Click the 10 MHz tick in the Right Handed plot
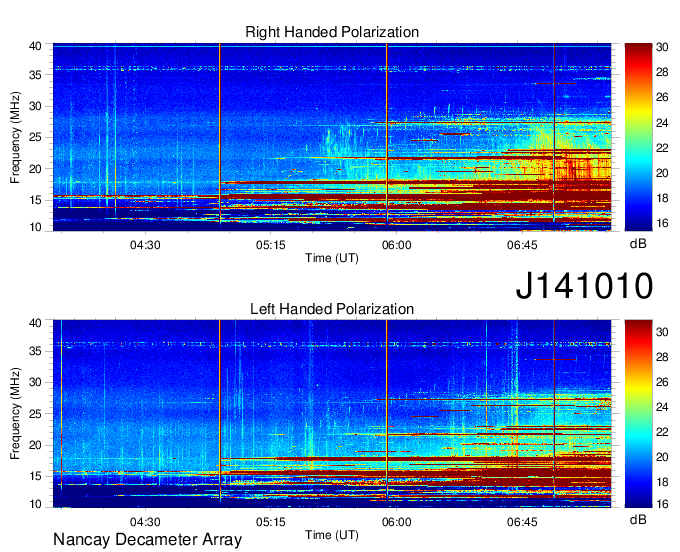Viewport: 680px width, 552px height. click(35, 227)
